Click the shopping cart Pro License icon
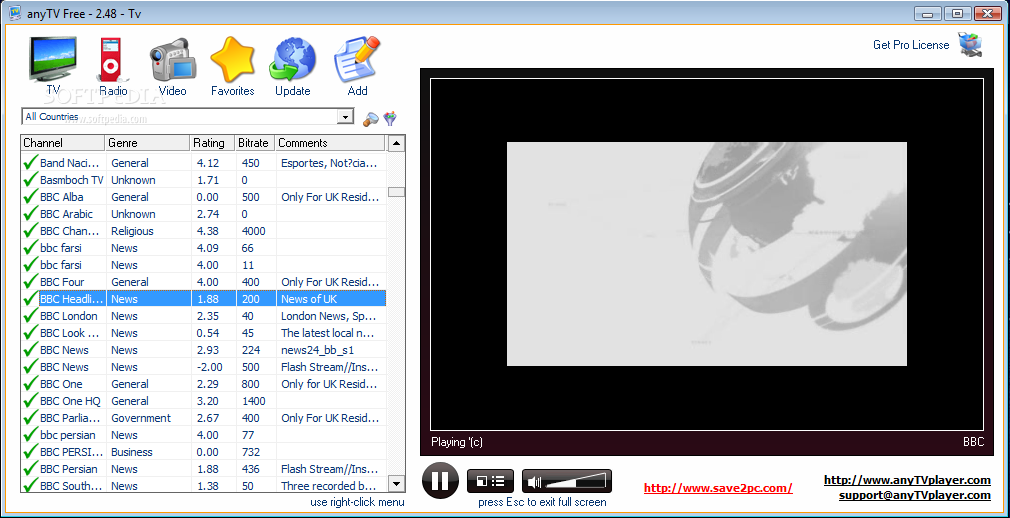Image resolution: width=1010 pixels, height=518 pixels. coord(971,45)
